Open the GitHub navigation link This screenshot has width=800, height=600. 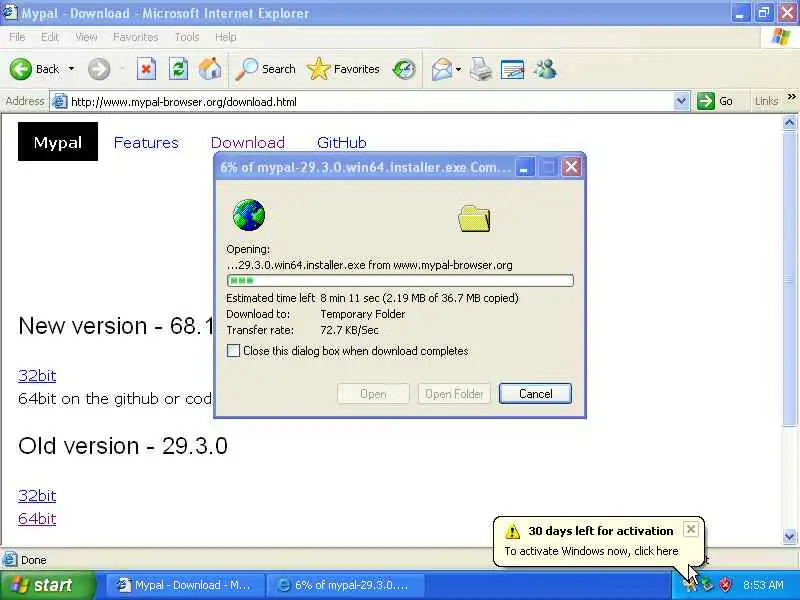341,142
